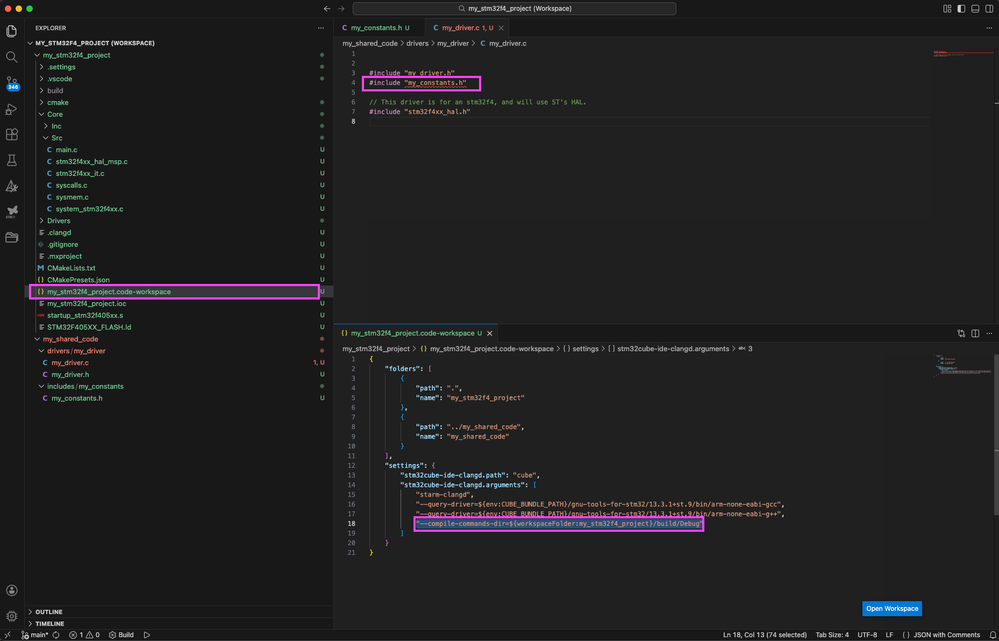Switch to the my_constants.h tab
The image size is (999, 641).
(x=375, y=27)
